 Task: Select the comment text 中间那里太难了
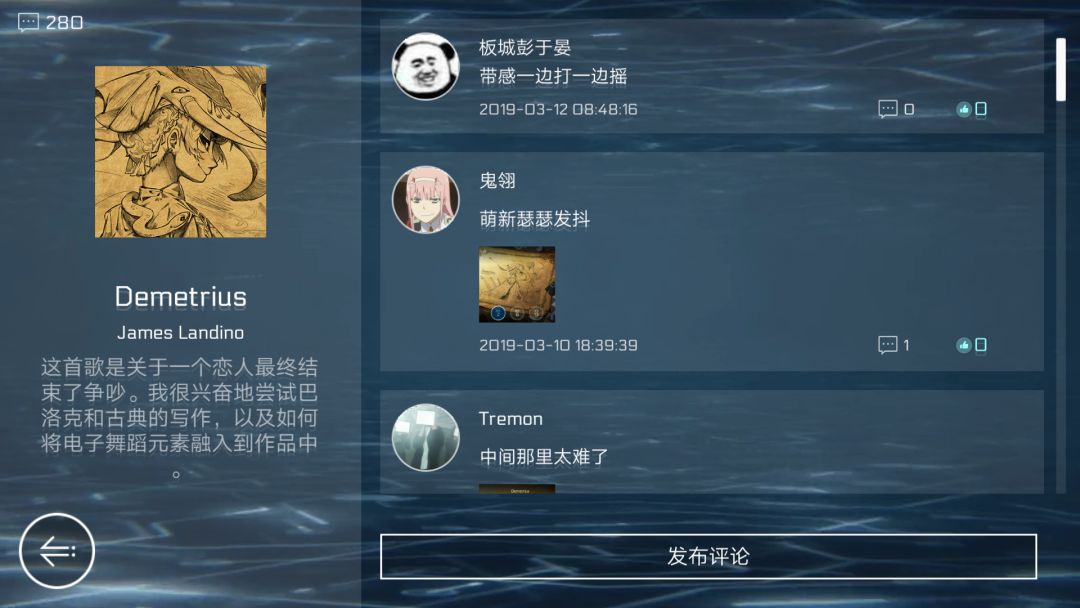(x=543, y=457)
